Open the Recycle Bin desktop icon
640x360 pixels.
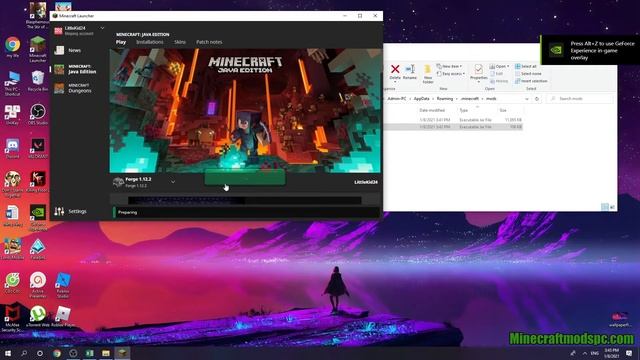[38, 81]
